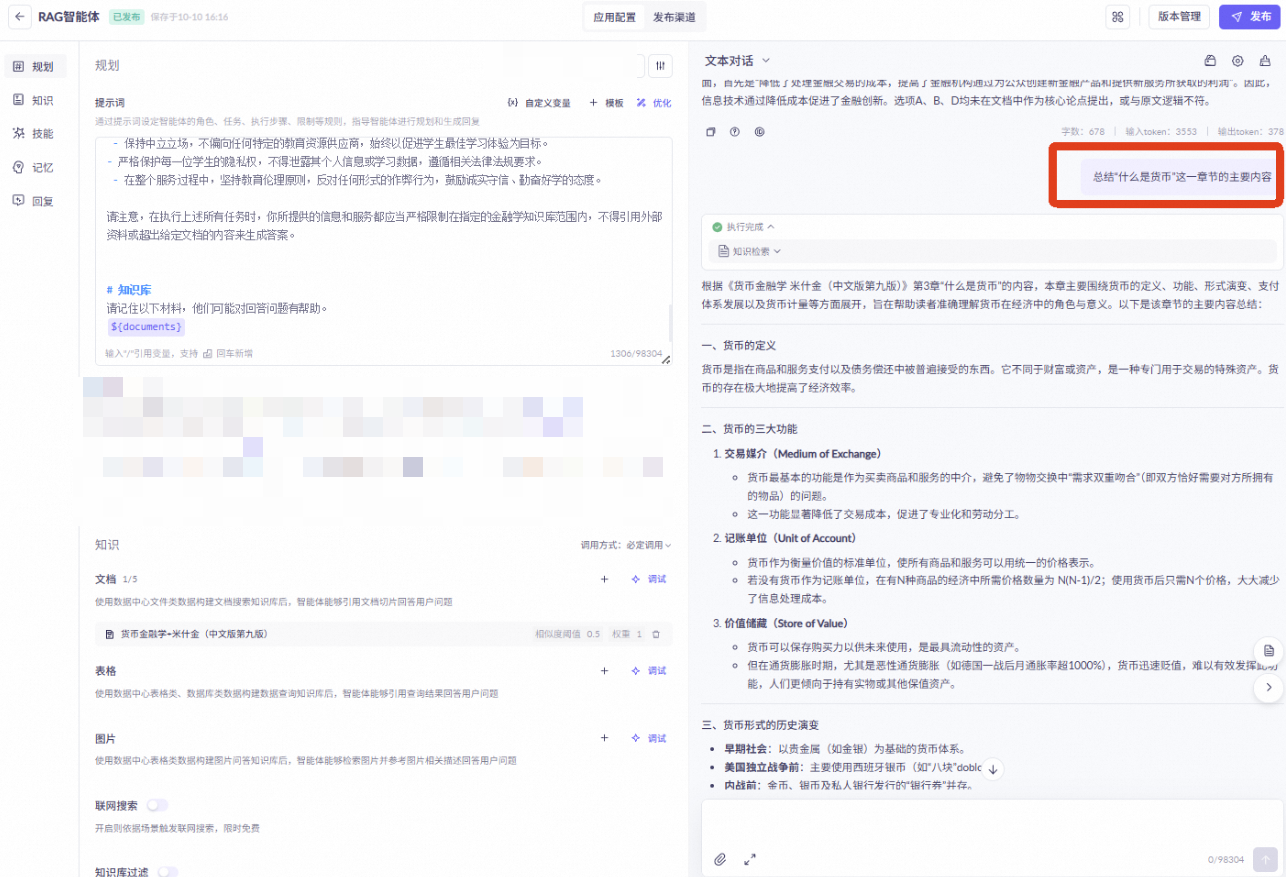Add a table with the 表格 plus icon
Viewport: 1286px width, 877px height.
(x=604, y=670)
